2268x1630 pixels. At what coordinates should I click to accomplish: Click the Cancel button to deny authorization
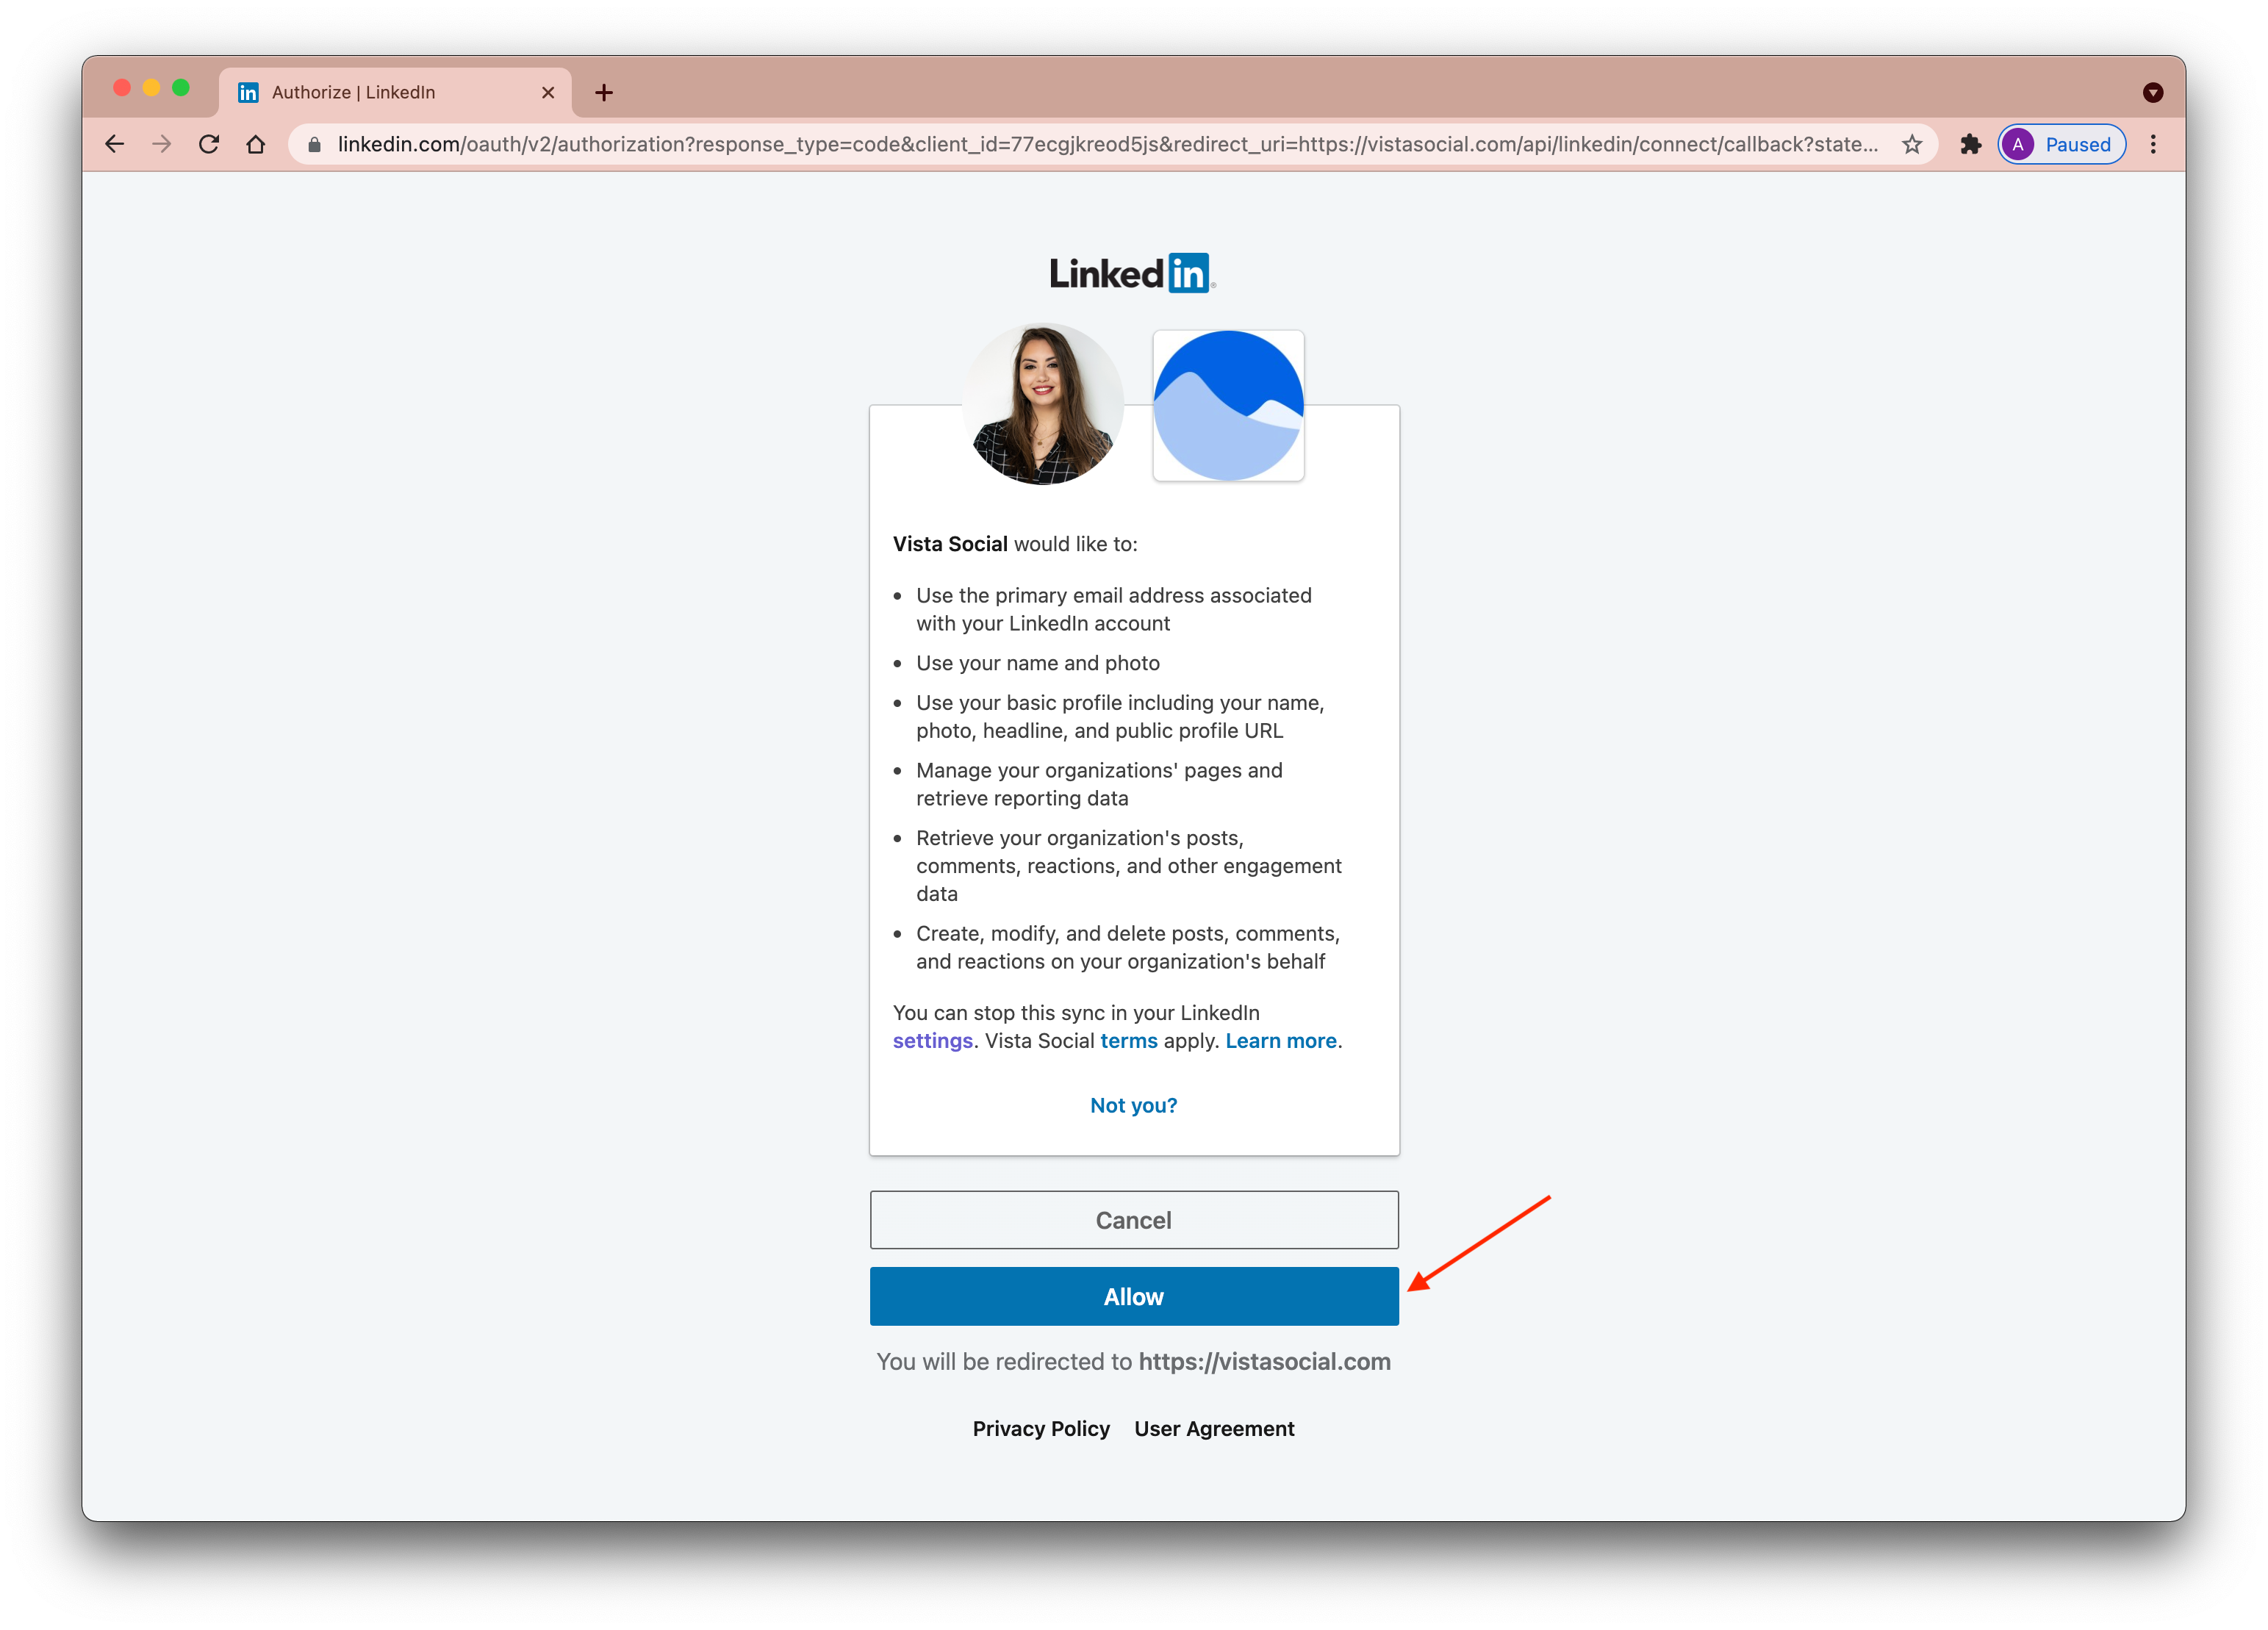pyautogui.click(x=1134, y=1220)
